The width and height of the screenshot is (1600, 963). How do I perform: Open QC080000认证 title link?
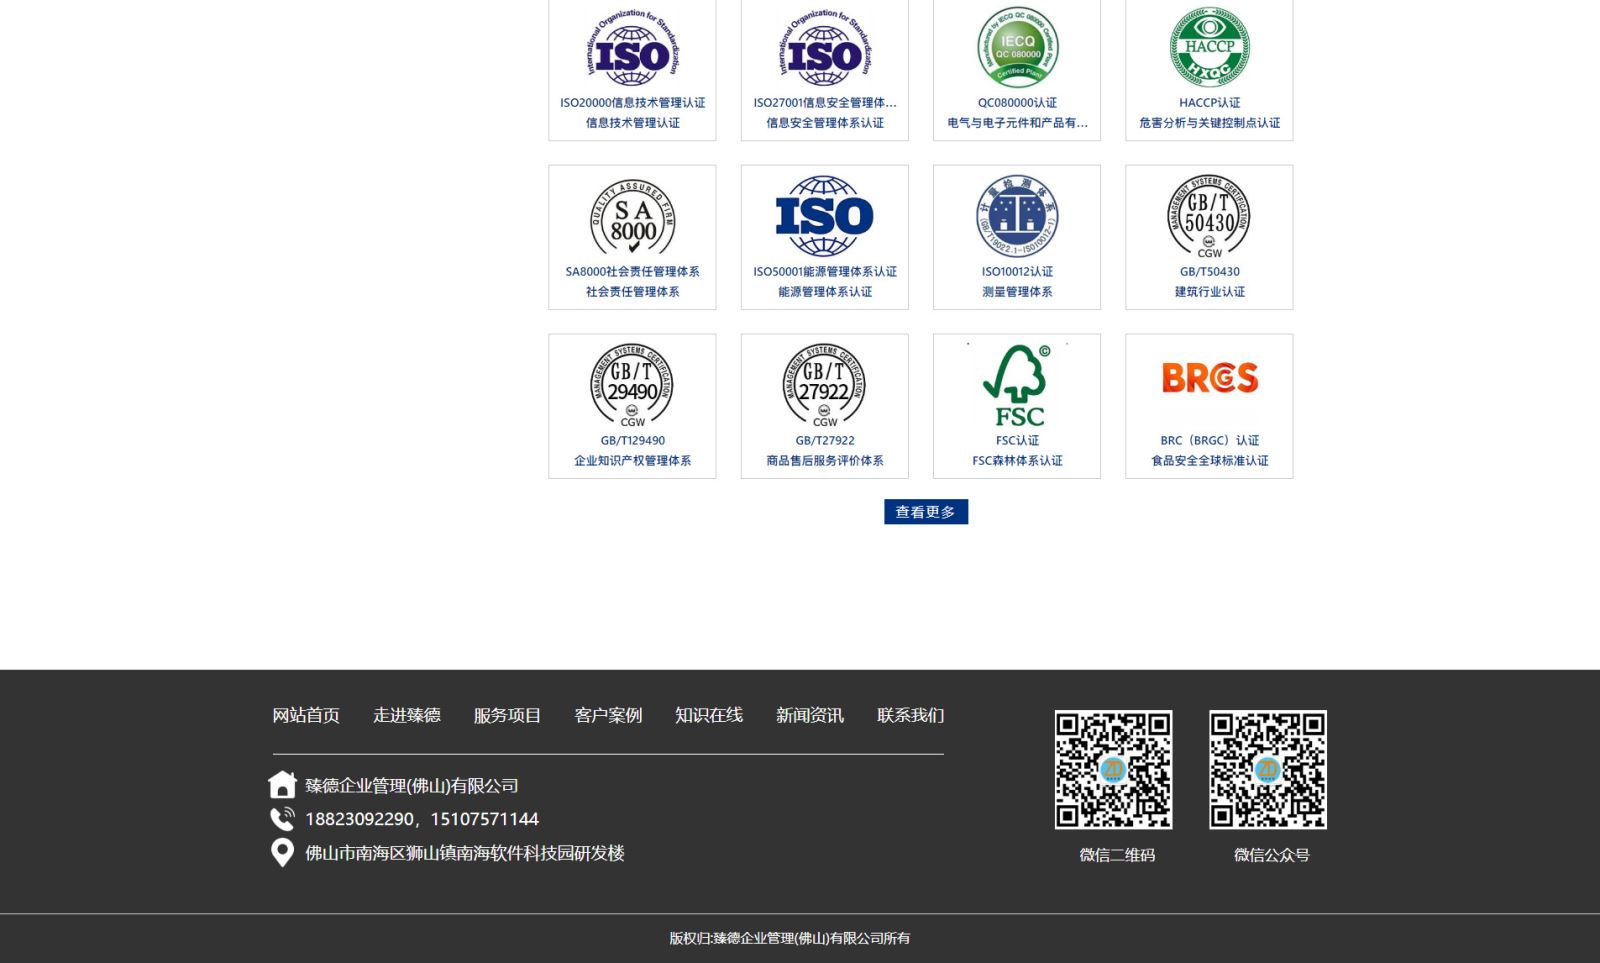1017,103
